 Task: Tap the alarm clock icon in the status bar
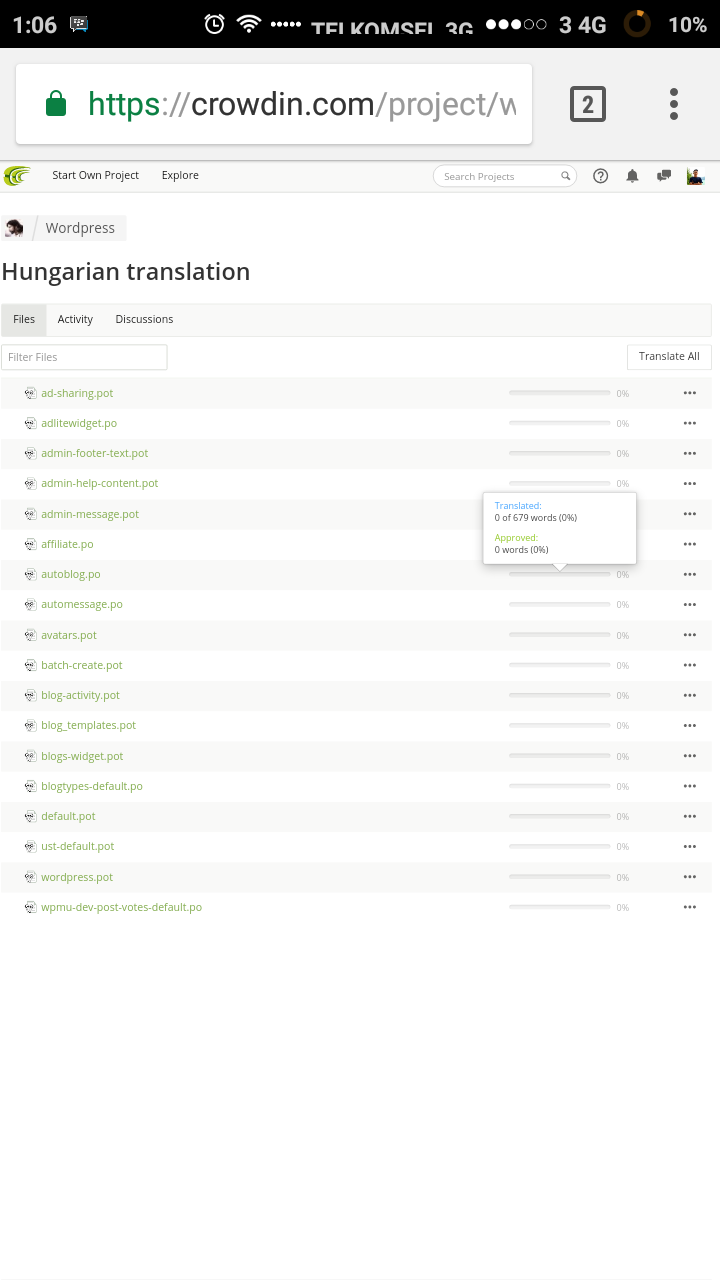pos(214,24)
